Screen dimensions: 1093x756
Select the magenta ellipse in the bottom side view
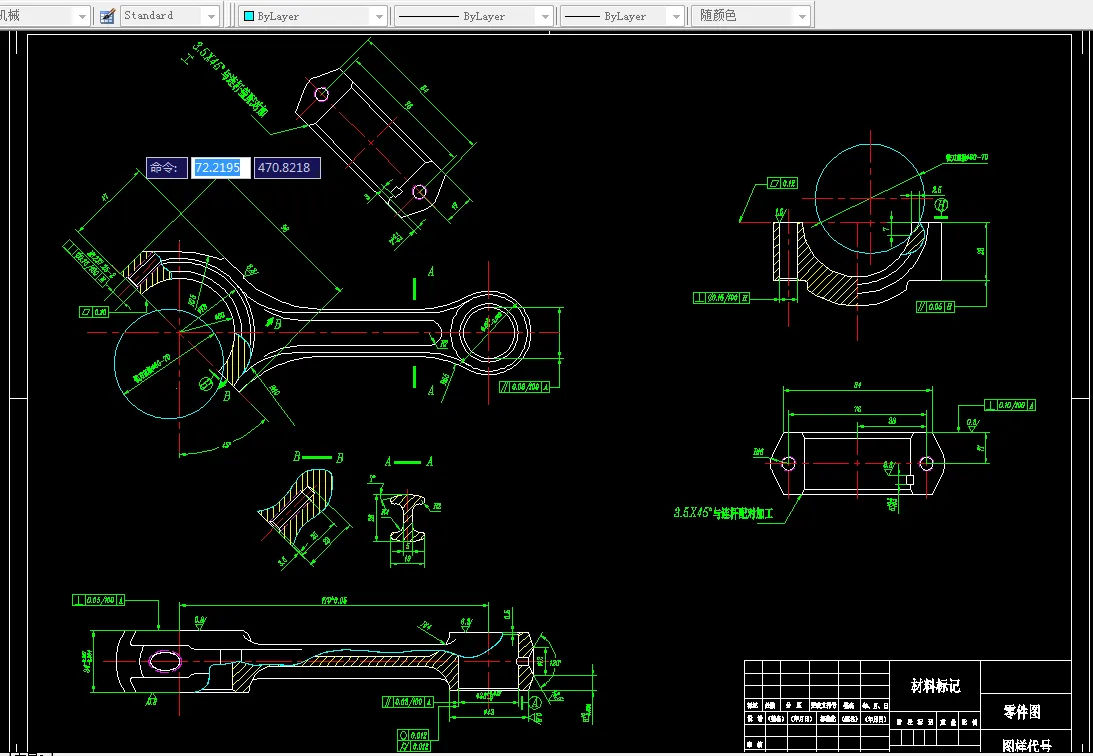(x=166, y=661)
